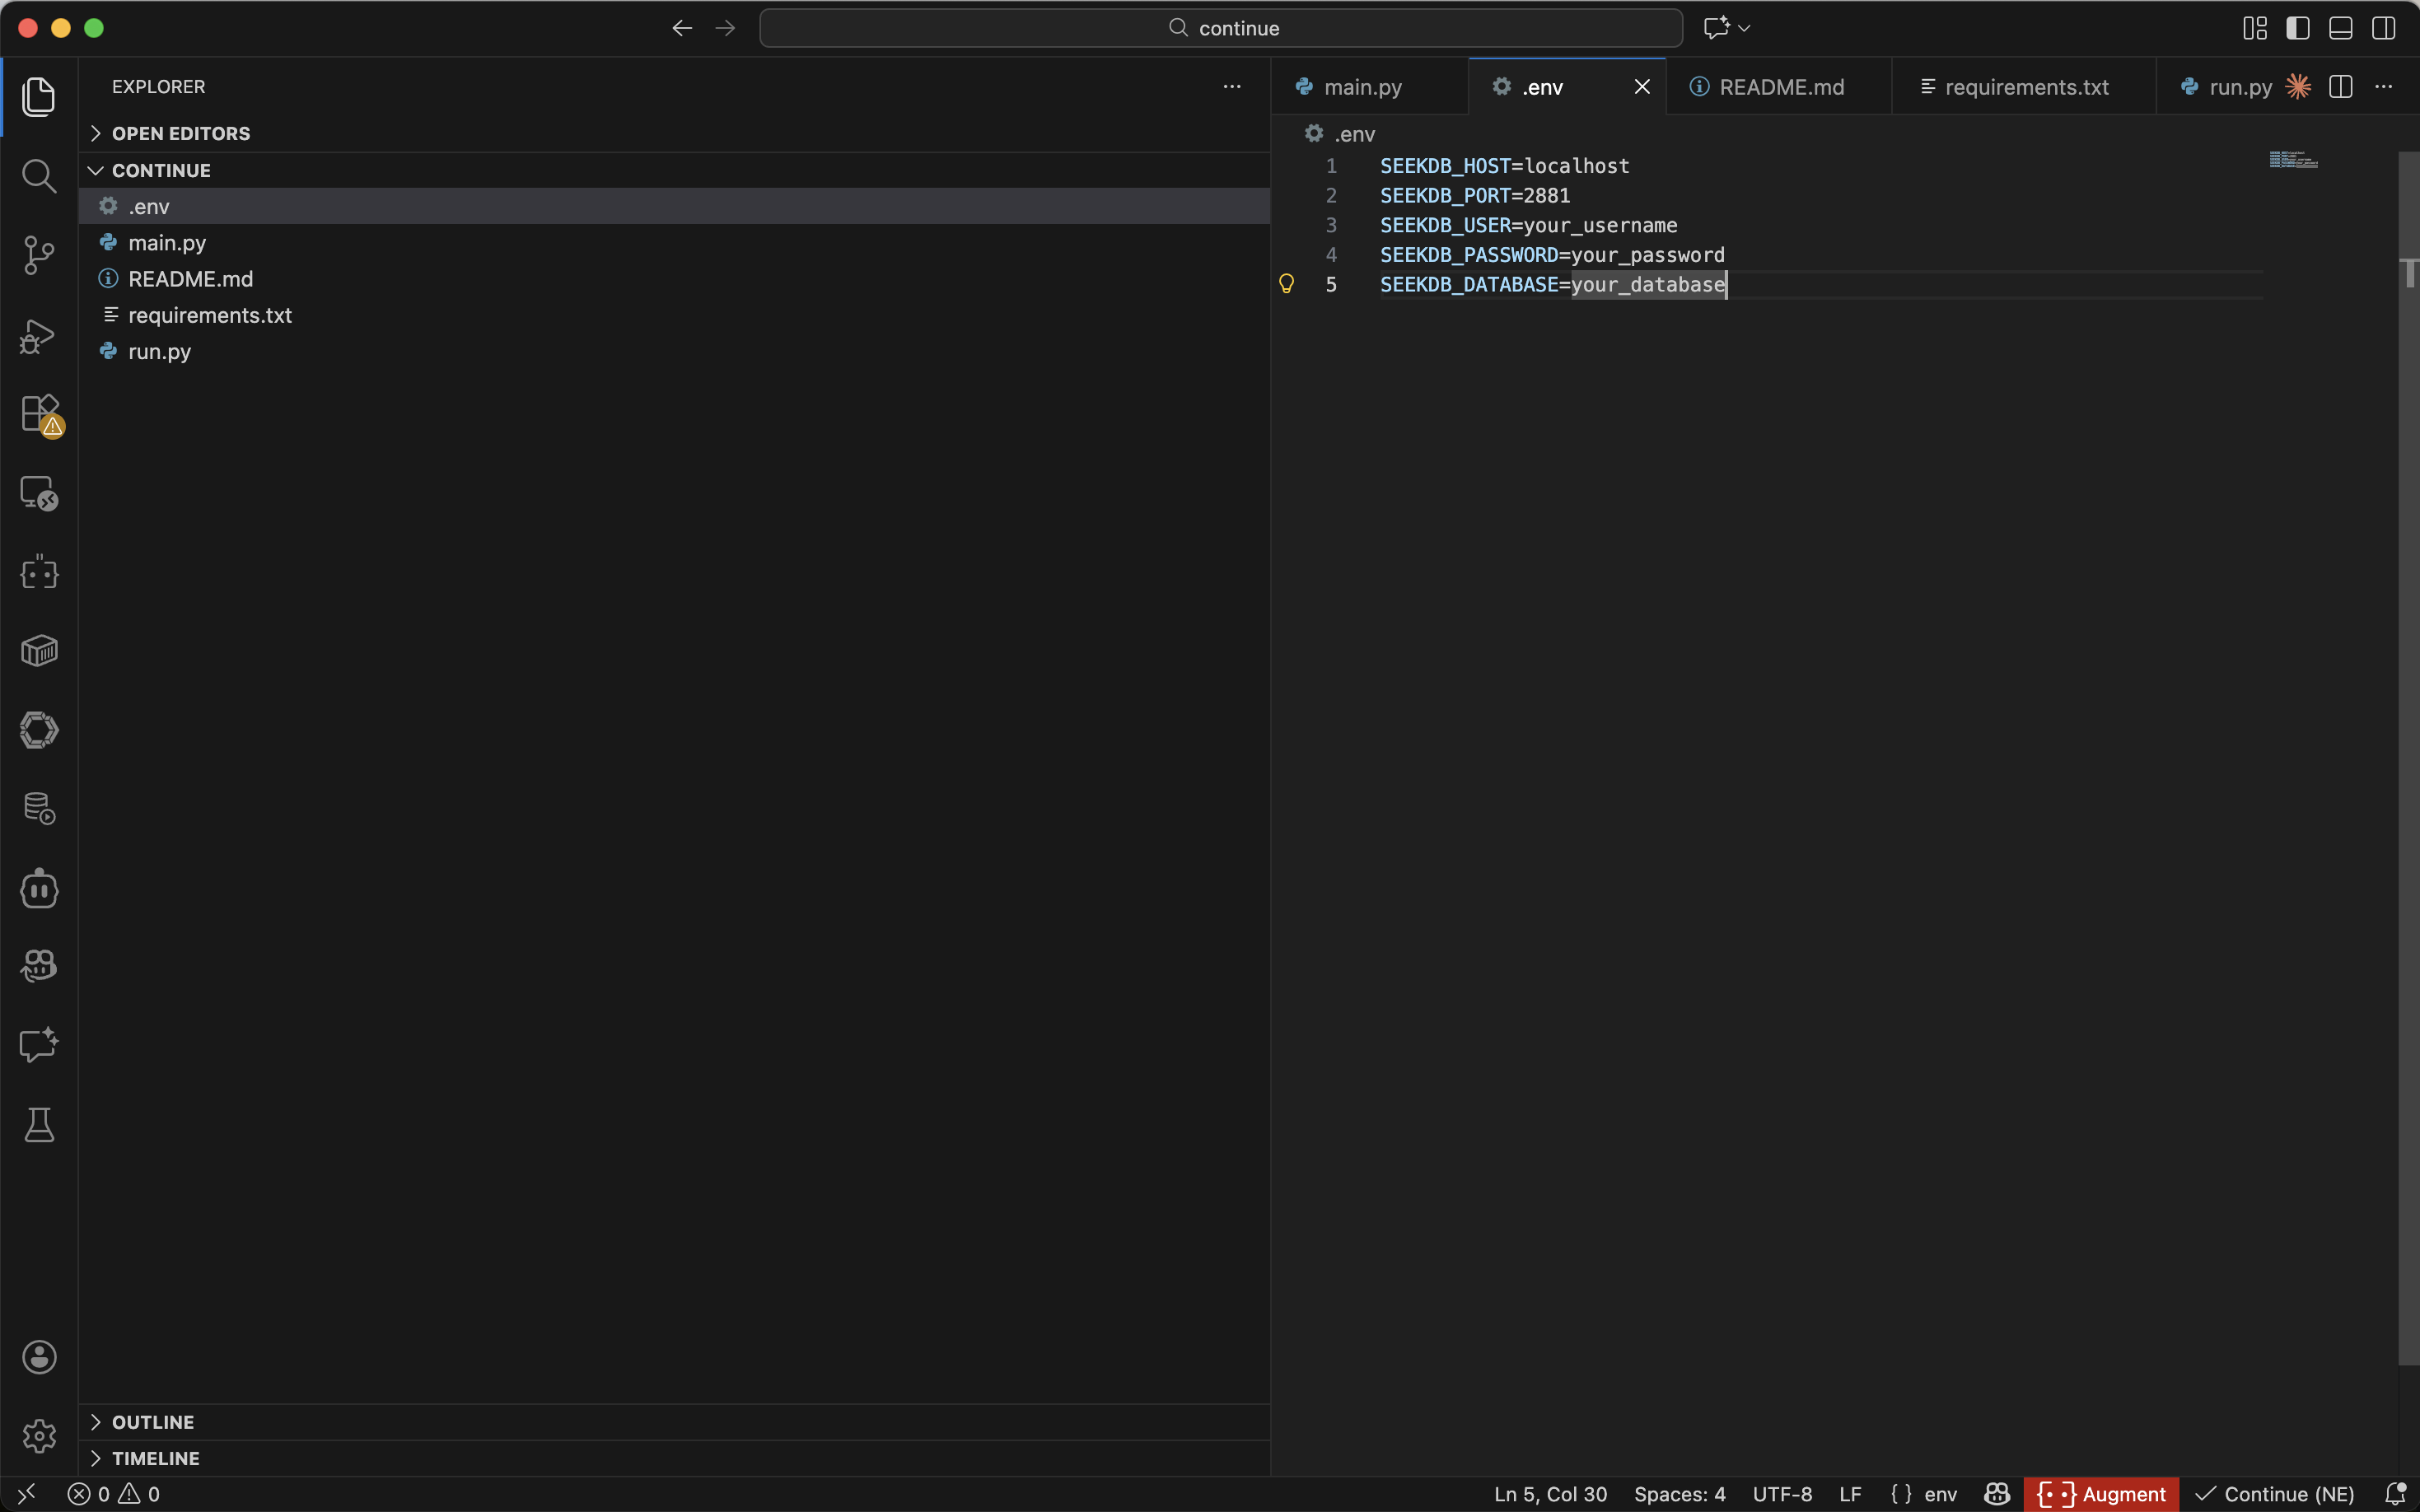
Task: Expand the Outline section
Action: (x=152, y=1422)
